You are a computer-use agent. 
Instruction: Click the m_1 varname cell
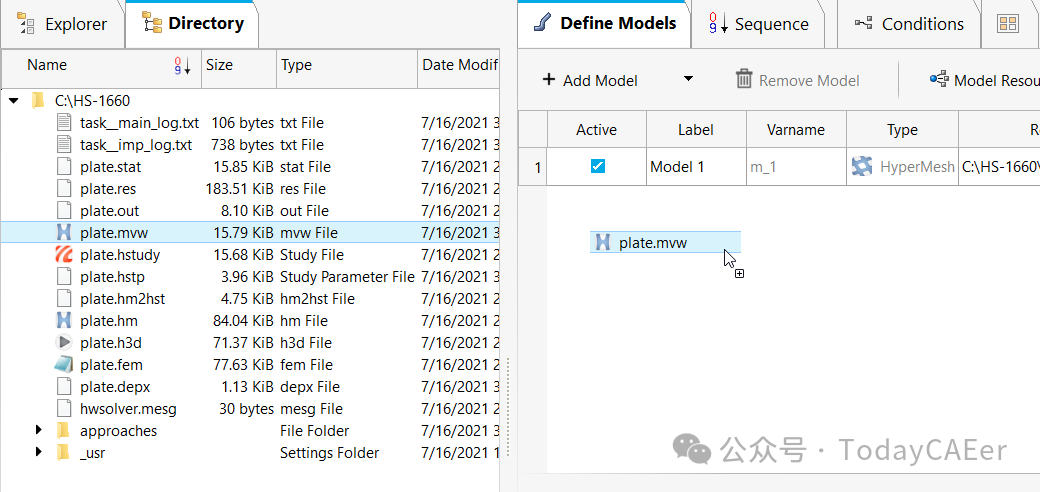[x=796, y=166]
